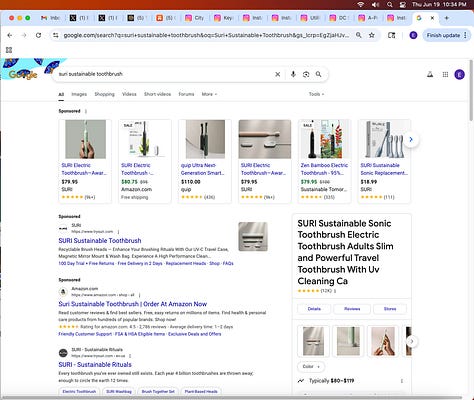The width and height of the screenshot is (474, 400).
Task: Start voice search with the microphone icon
Action: tap(293, 74)
